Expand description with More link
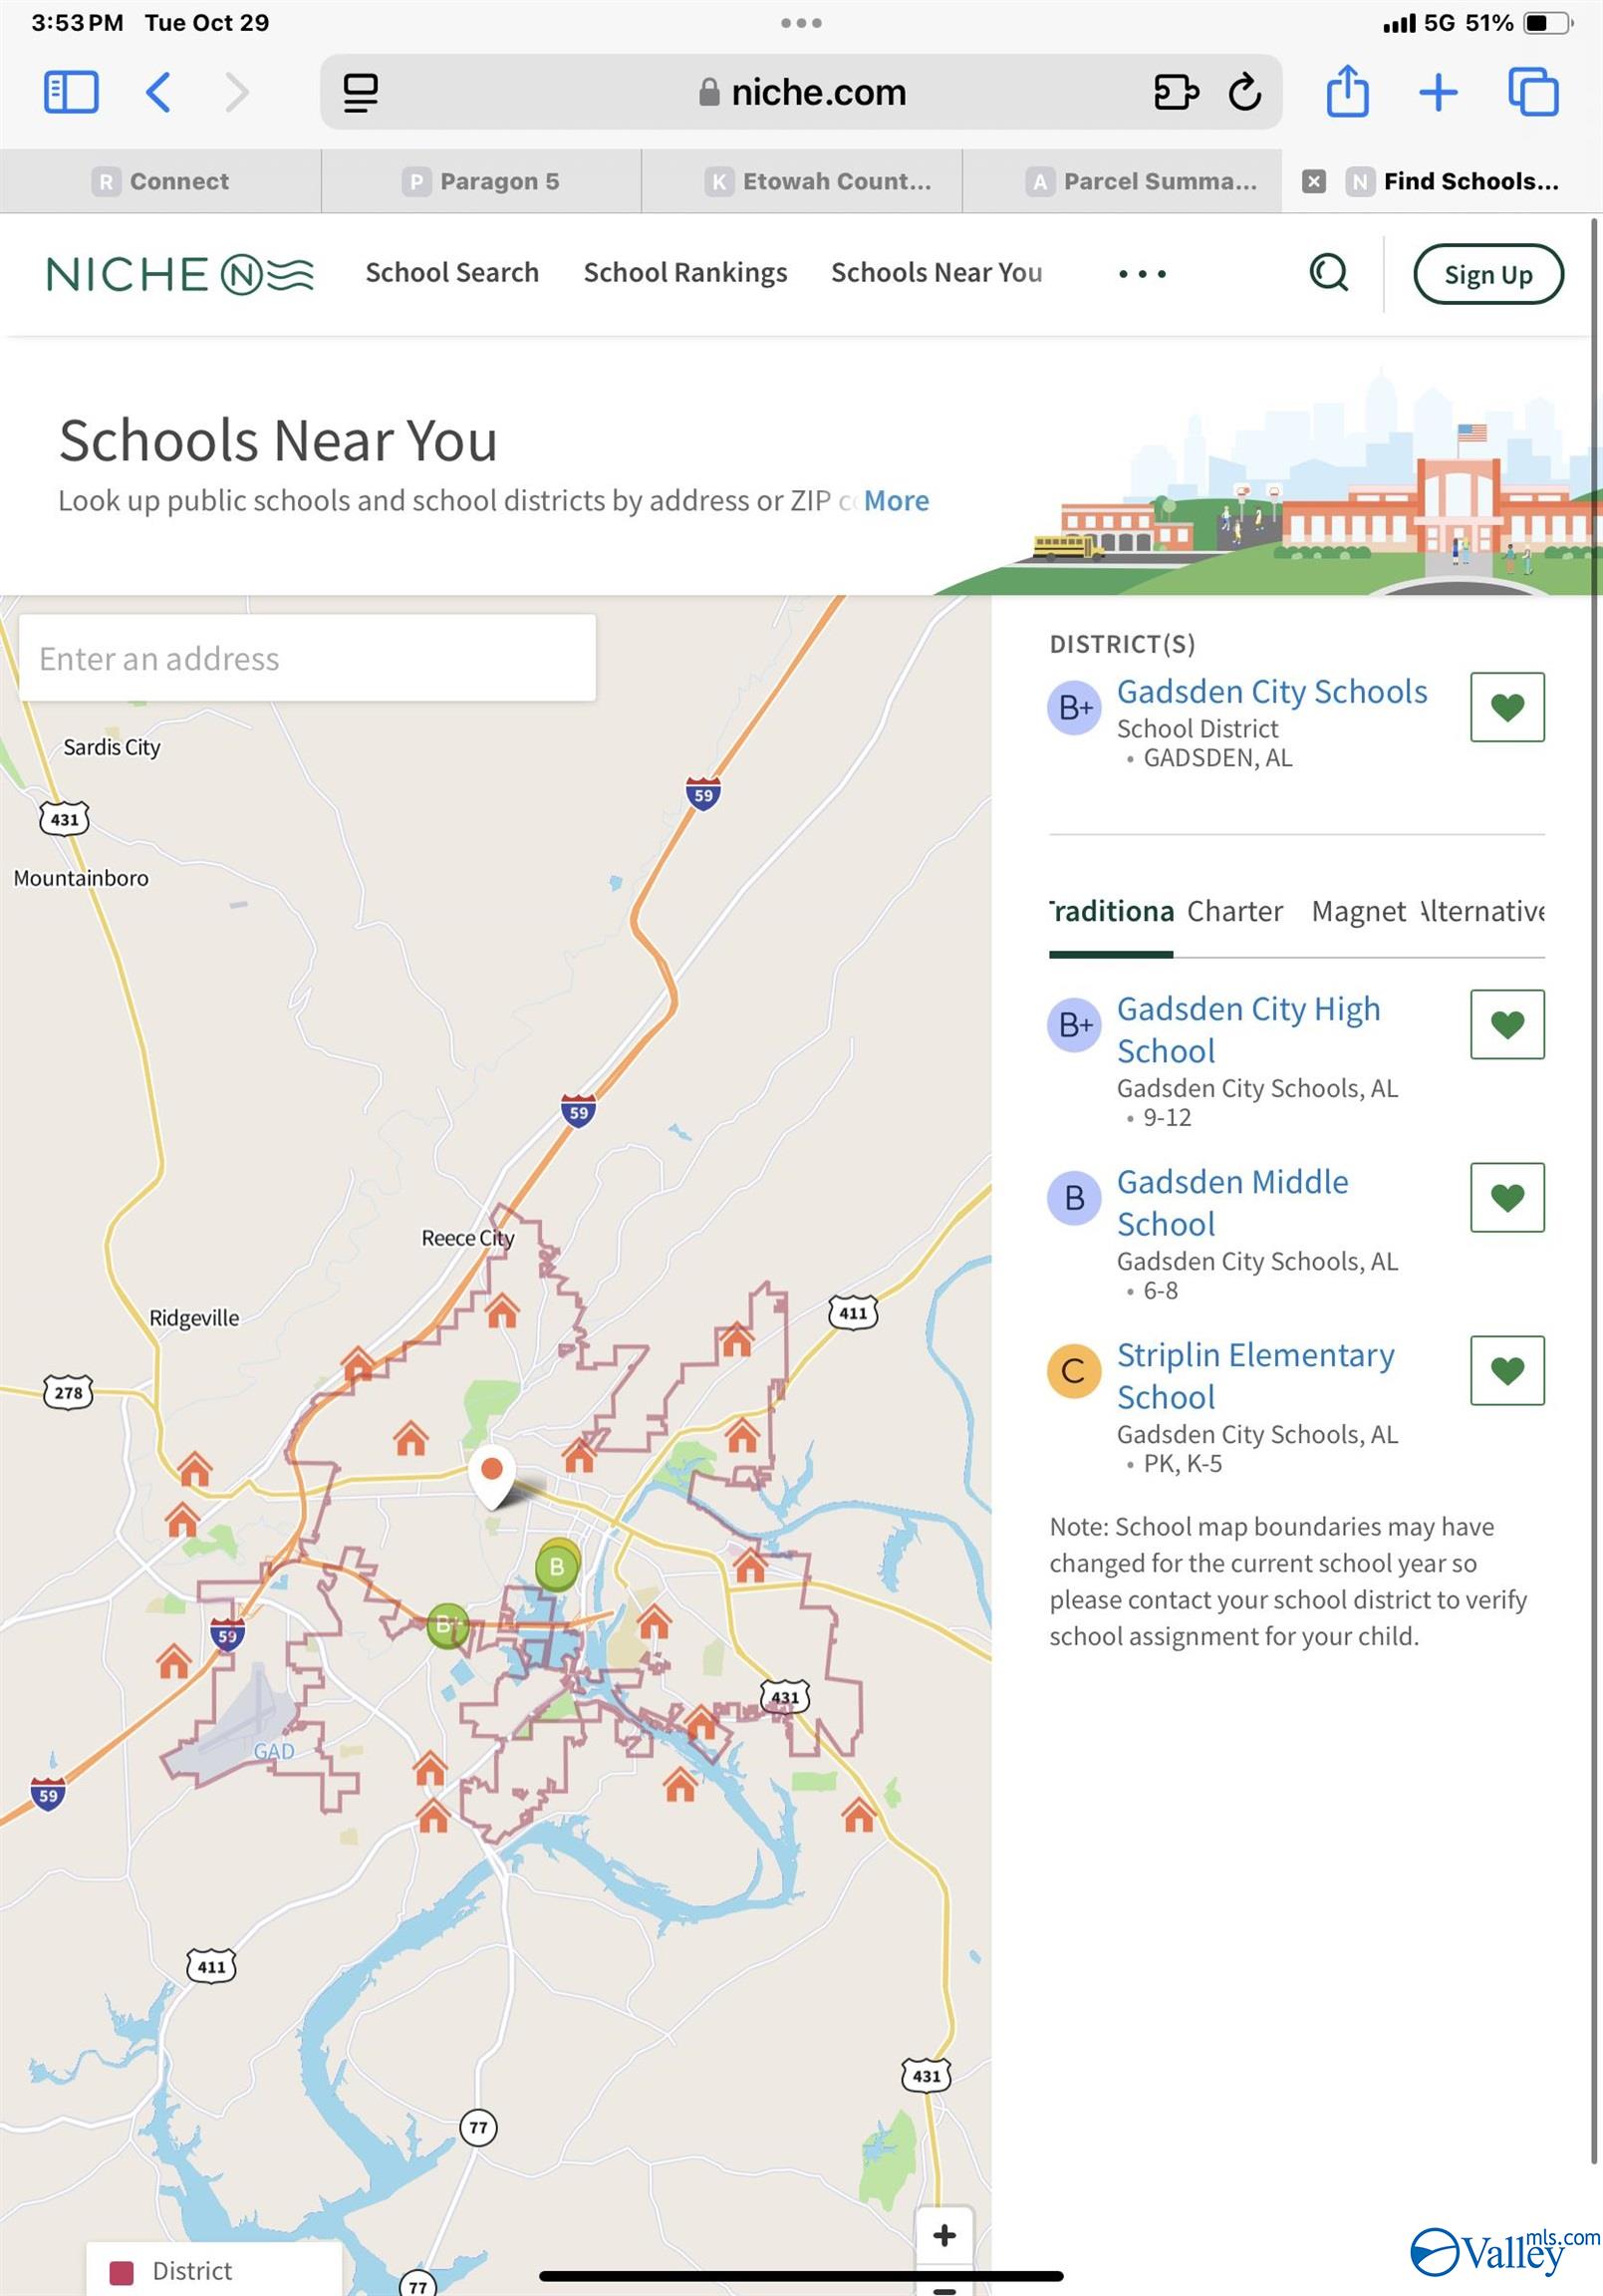 point(896,500)
